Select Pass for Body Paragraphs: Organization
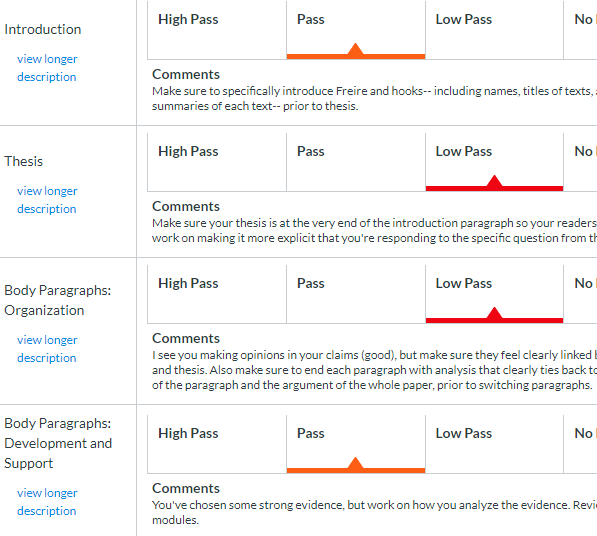The height and width of the screenshot is (536, 597). [356, 294]
